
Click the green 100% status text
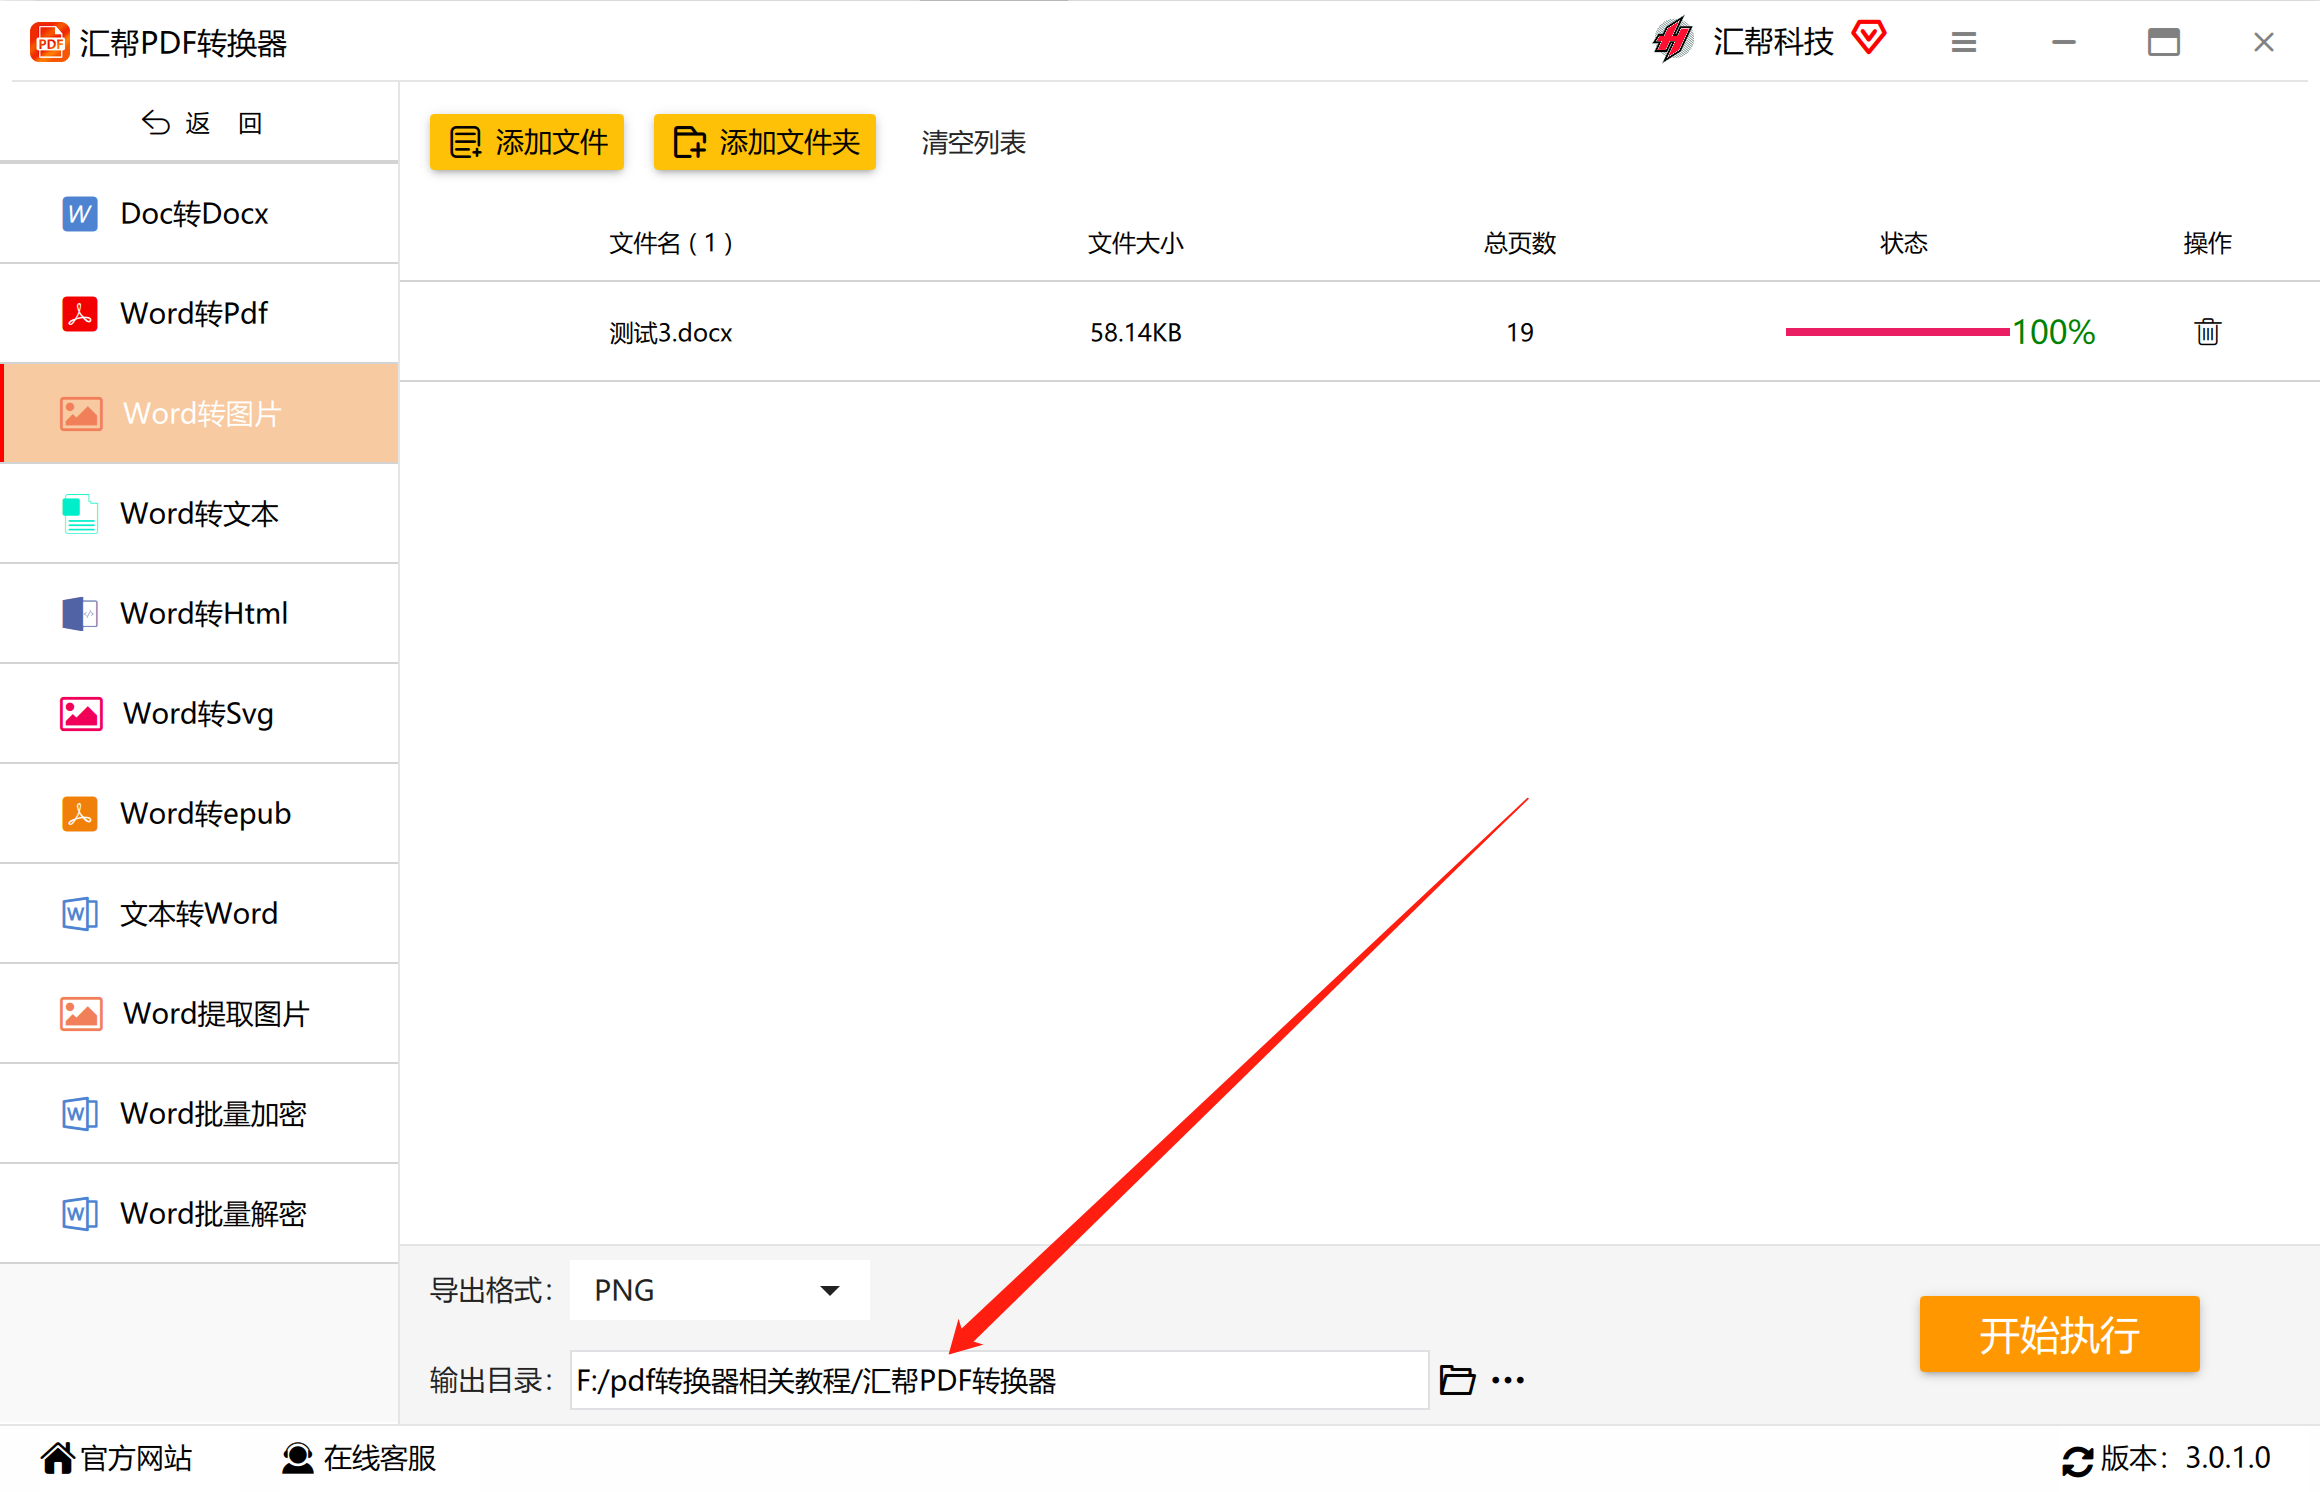click(2054, 332)
